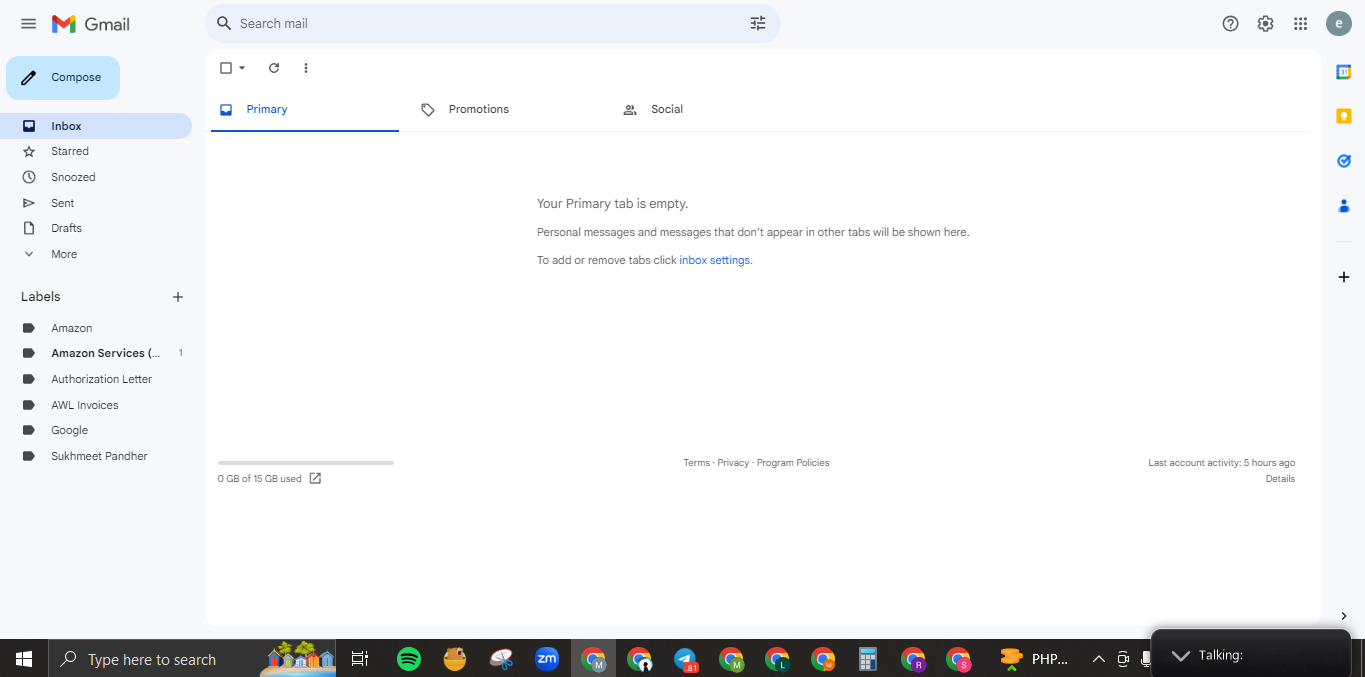The width and height of the screenshot is (1365, 677).
Task: Open the Privacy link
Action: coord(733,463)
